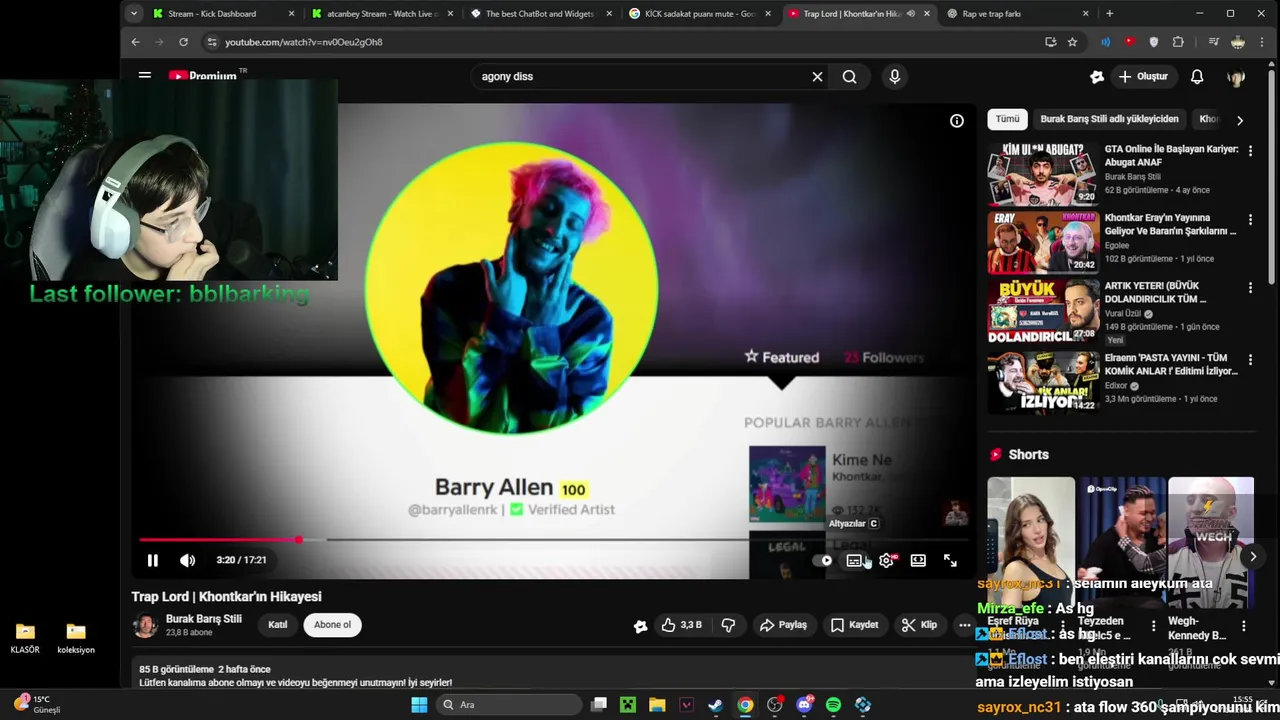The image size is (1280, 720).
Task: Mute the video volume speaker icon
Action: pos(188,561)
